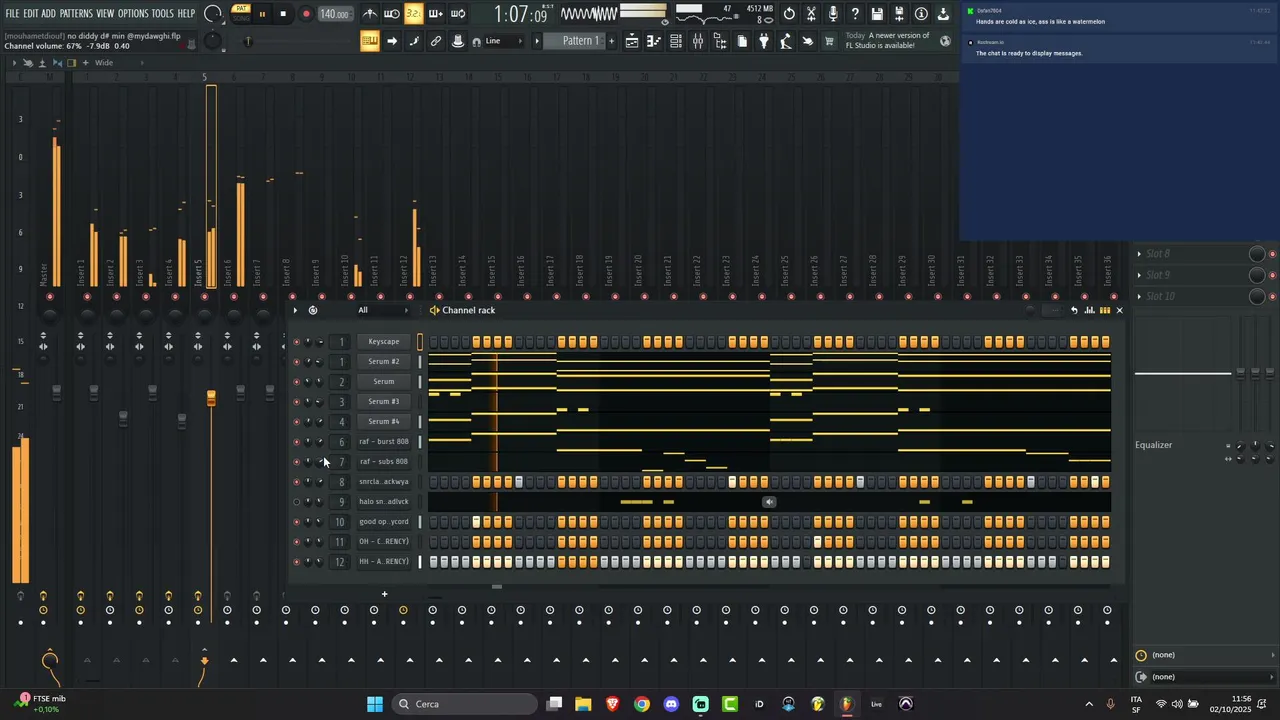
Task: Open the Serum #3 channel button
Action: click(x=384, y=402)
